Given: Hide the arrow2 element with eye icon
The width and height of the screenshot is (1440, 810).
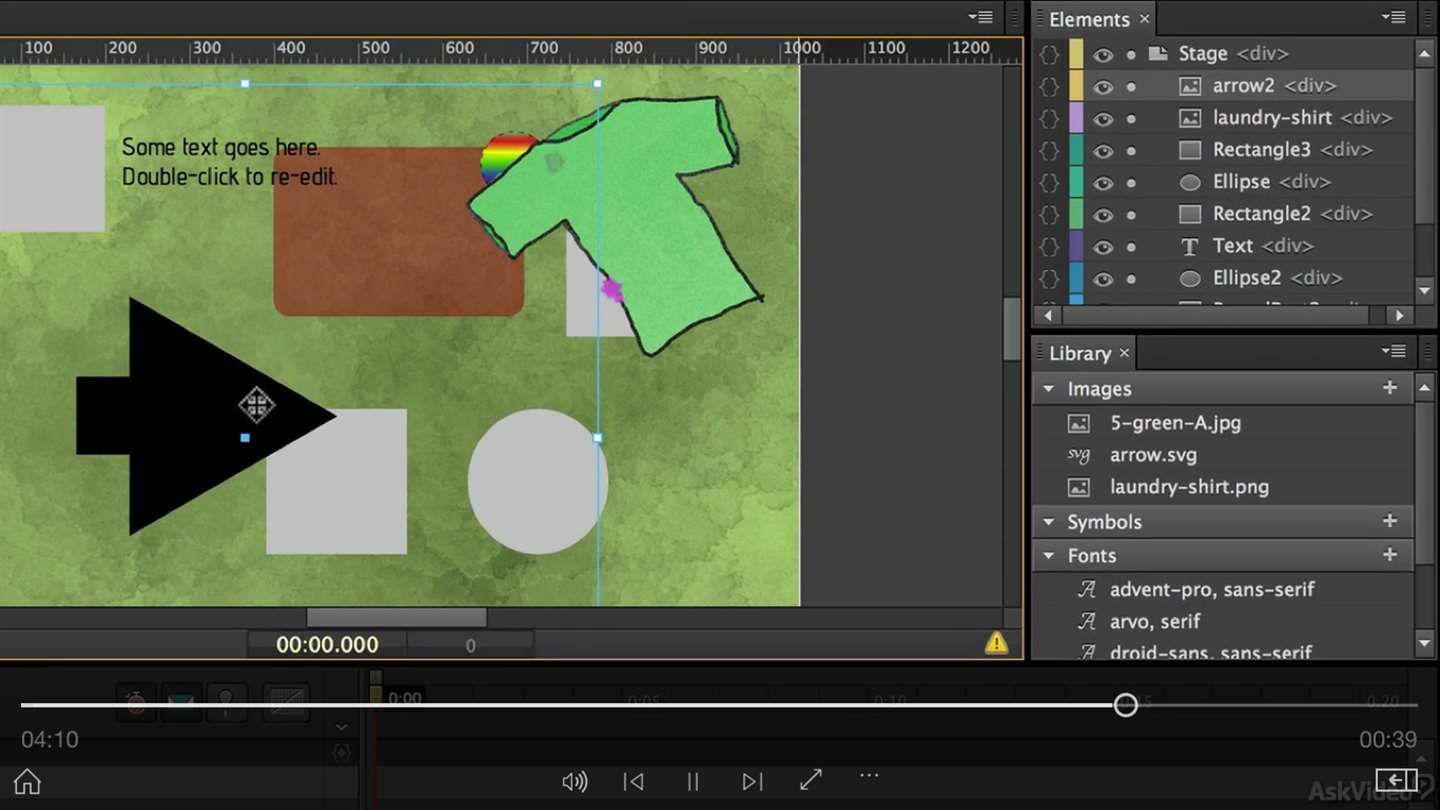Looking at the screenshot, I should tap(1102, 86).
